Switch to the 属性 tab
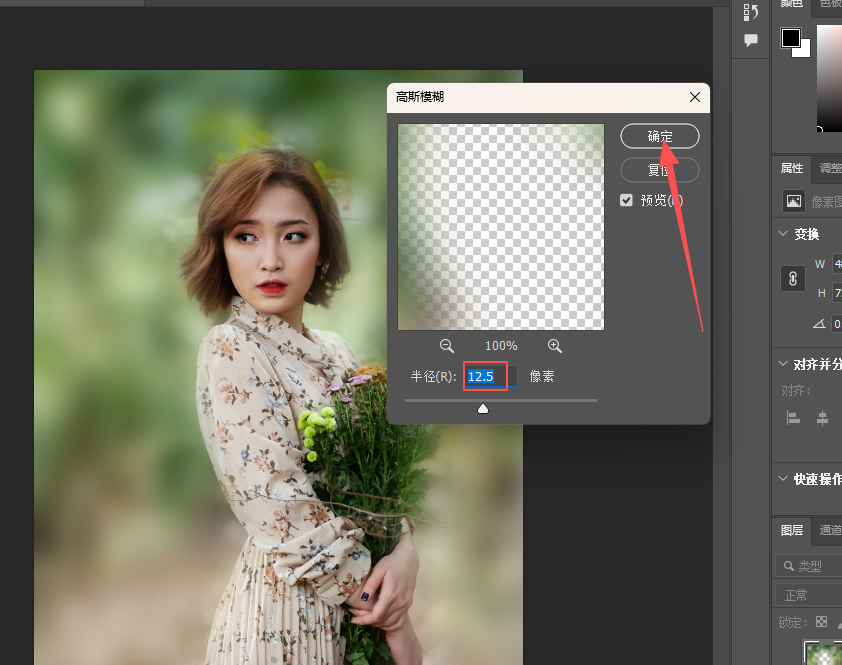 pyautogui.click(x=792, y=168)
